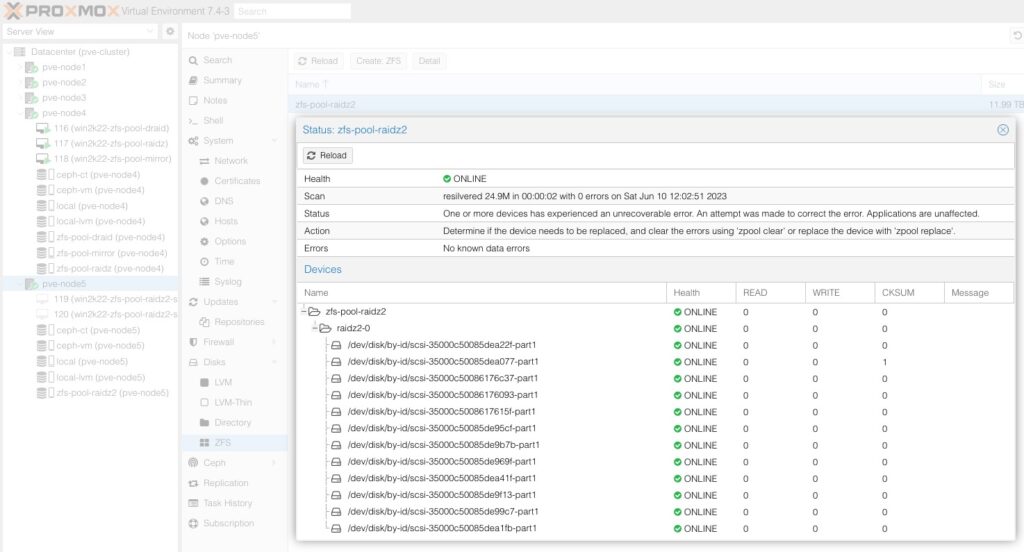The width and height of the screenshot is (1024, 552).
Task: Select storage ceph-vm (pve-node5)
Action: [x=99, y=346]
